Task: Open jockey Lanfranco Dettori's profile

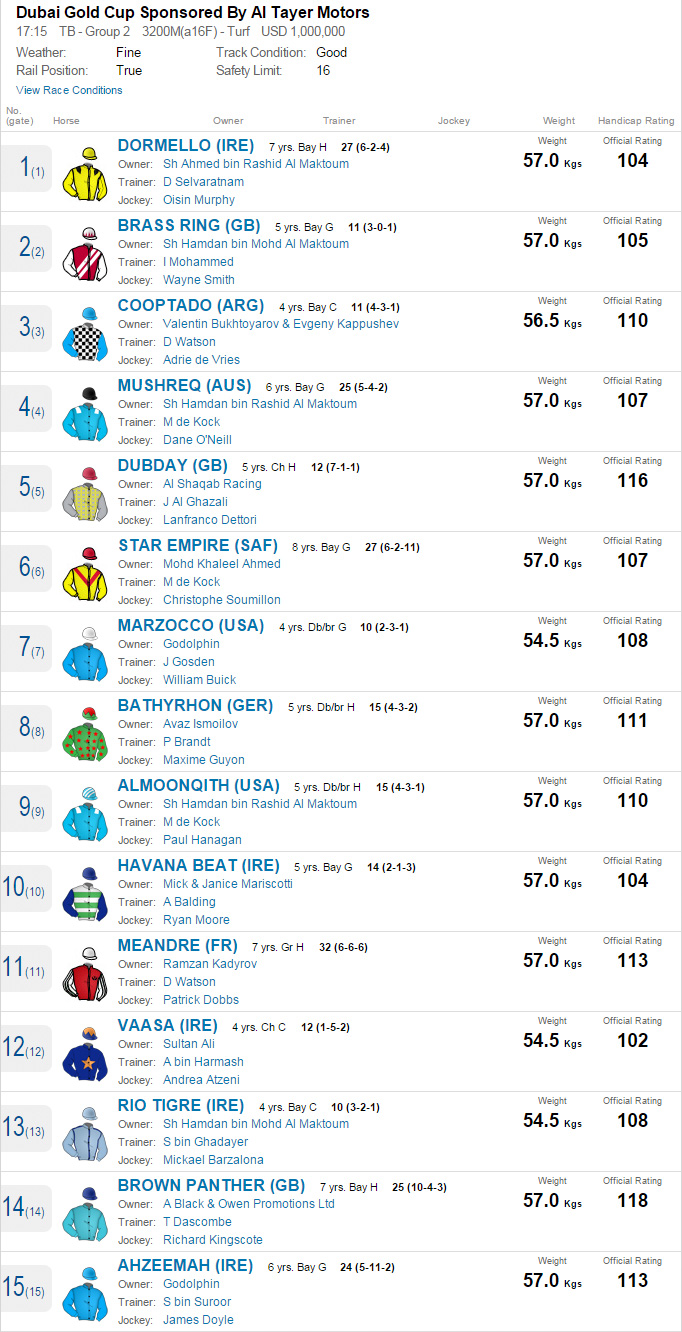Action: [210, 520]
